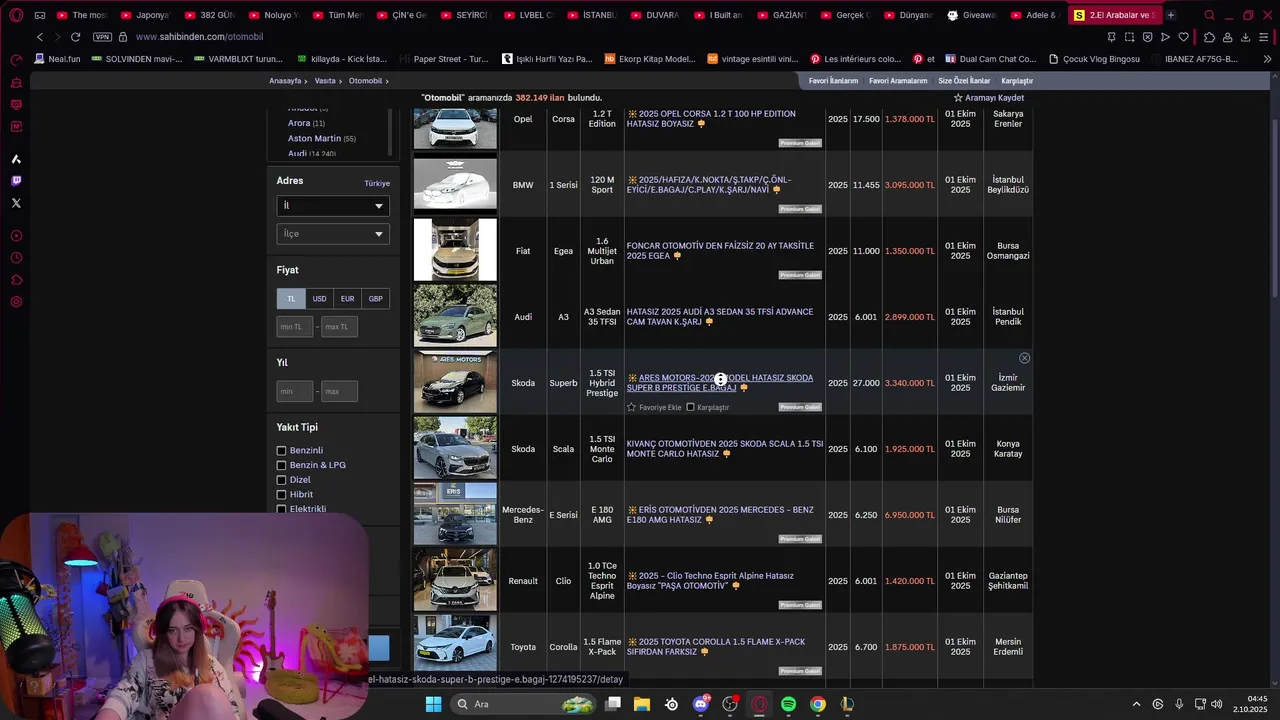Viewport: 1280px width, 720px height.
Task: Open Size Özel İlanlar menu item
Action: pos(964,81)
